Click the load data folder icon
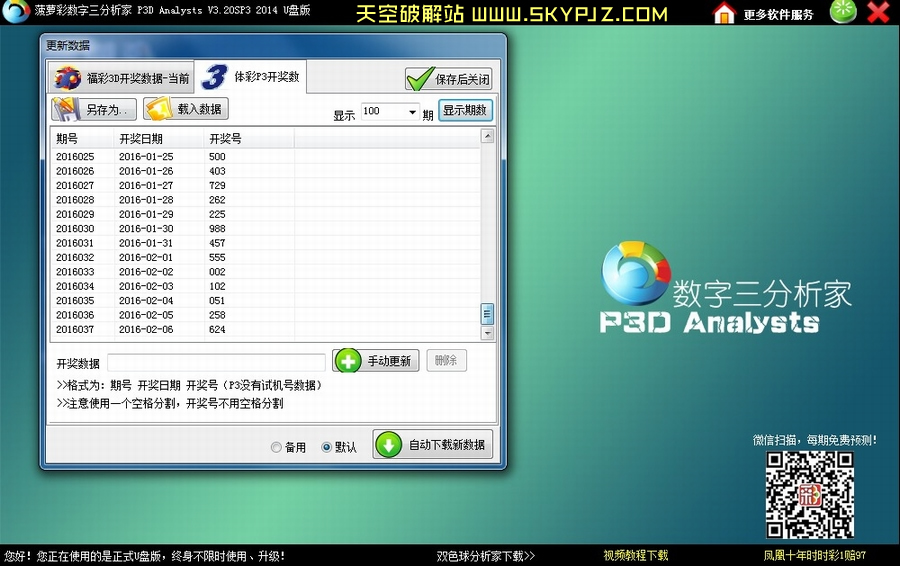Screen dimensions: 900x566 pyautogui.click(x=160, y=109)
